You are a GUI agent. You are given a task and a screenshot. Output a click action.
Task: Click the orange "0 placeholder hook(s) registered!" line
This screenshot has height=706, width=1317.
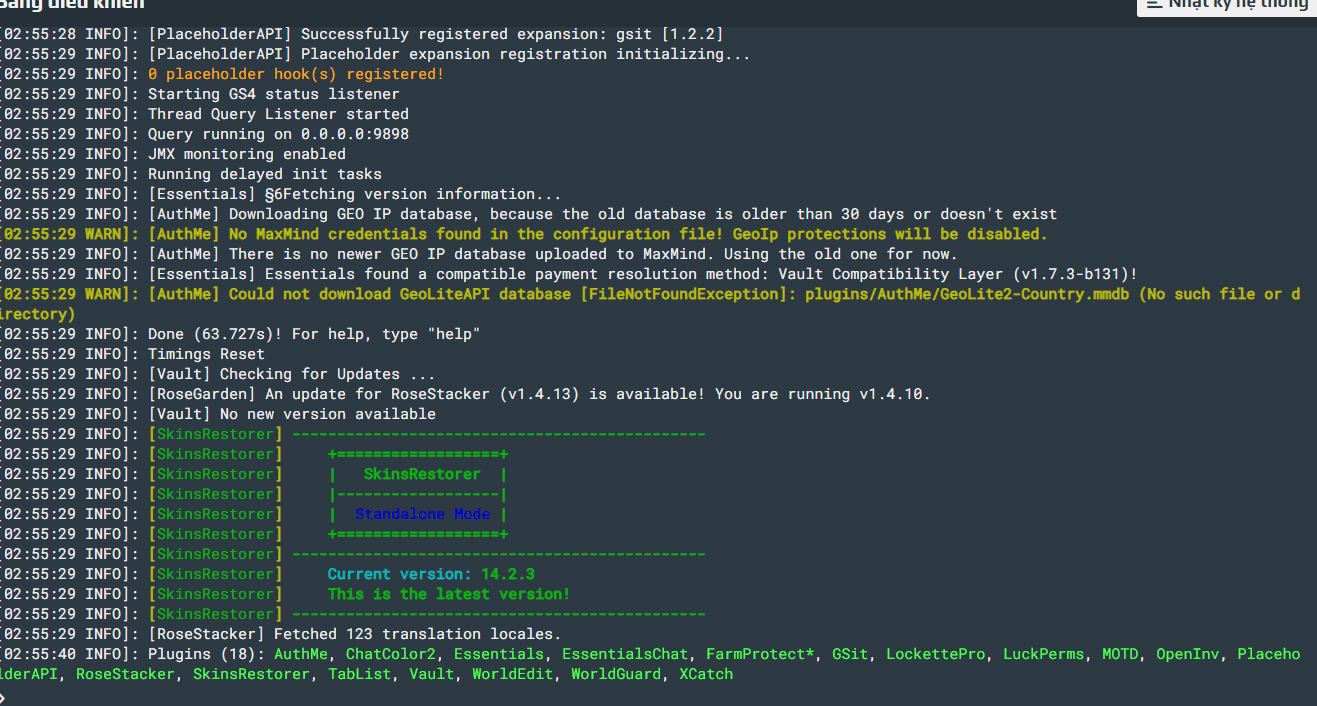[x=296, y=74]
